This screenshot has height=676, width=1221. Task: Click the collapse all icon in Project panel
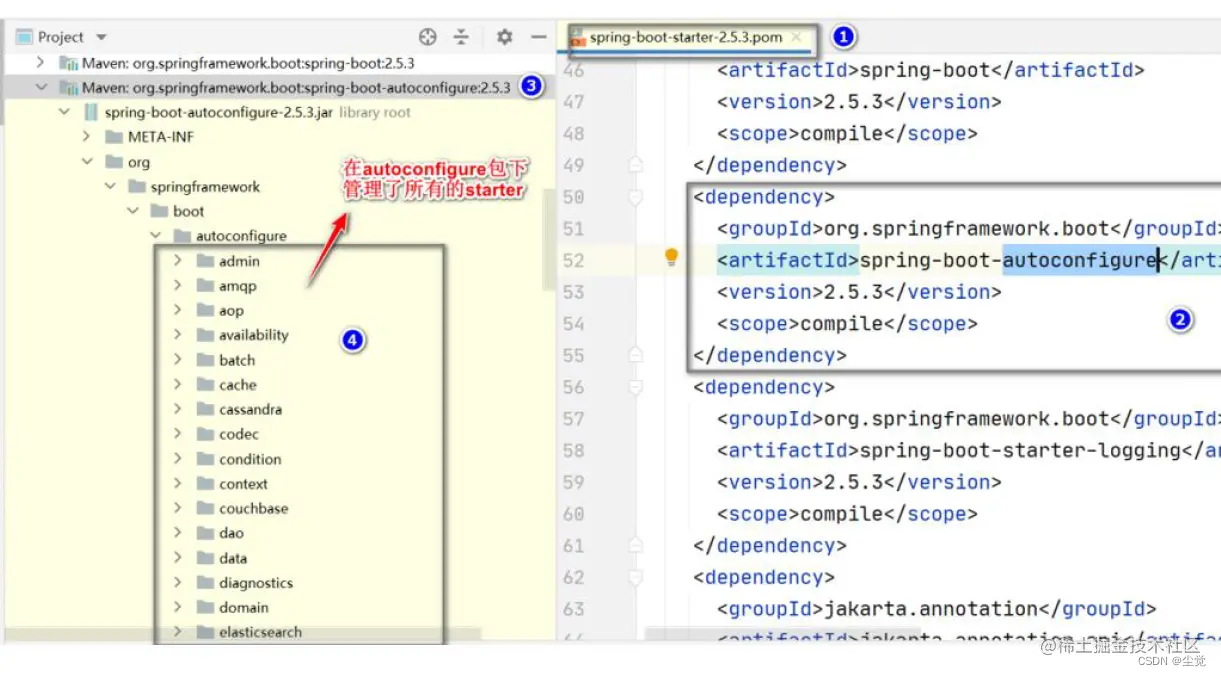[461, 37]
